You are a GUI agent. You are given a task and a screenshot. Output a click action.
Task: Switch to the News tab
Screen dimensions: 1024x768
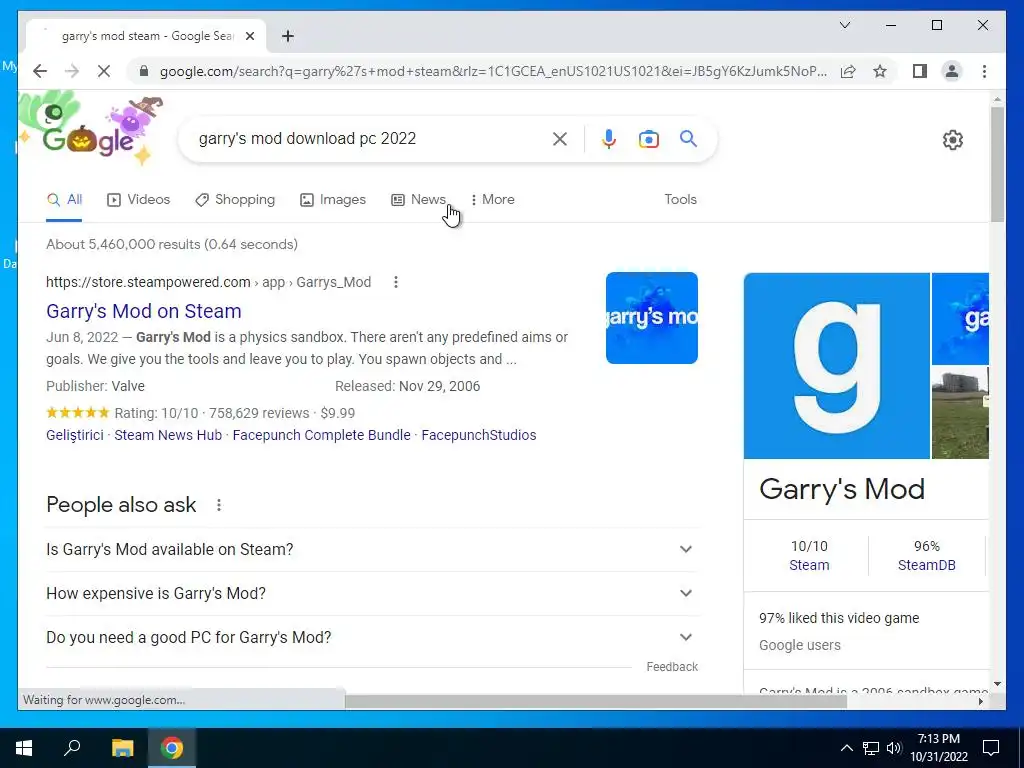419,200
